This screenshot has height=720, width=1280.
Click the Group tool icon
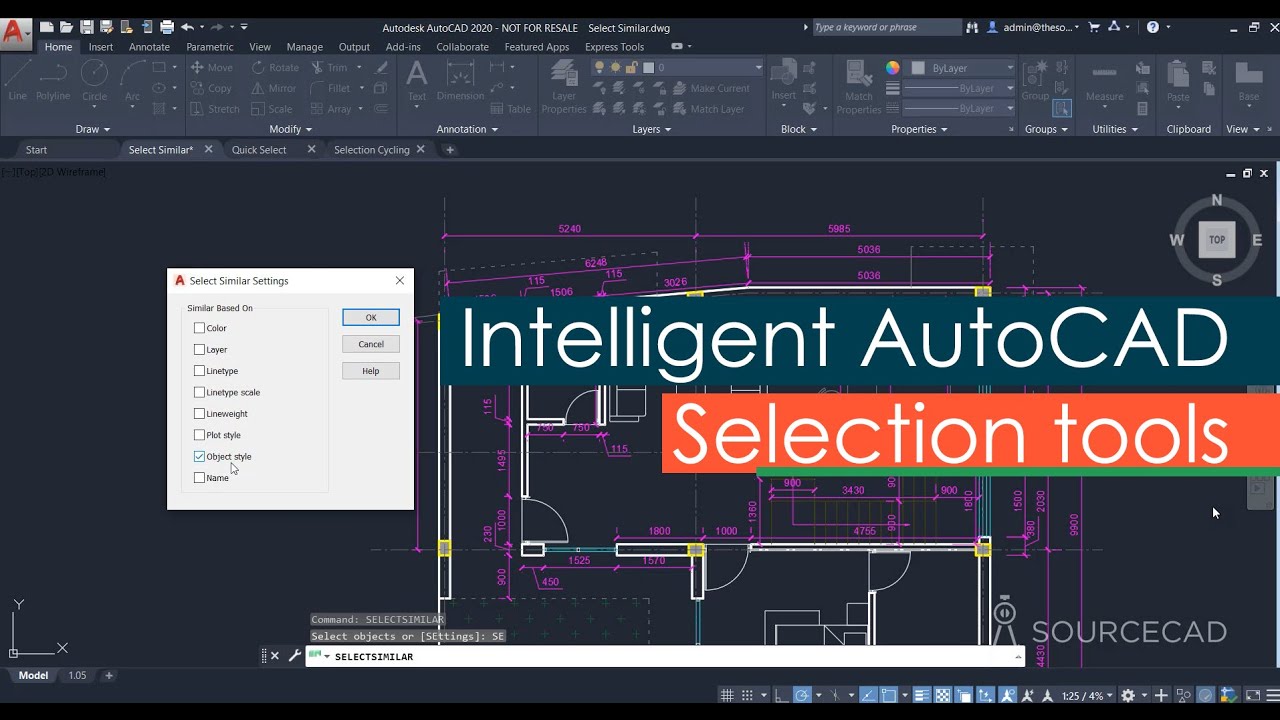click(x=1035, y=80)
